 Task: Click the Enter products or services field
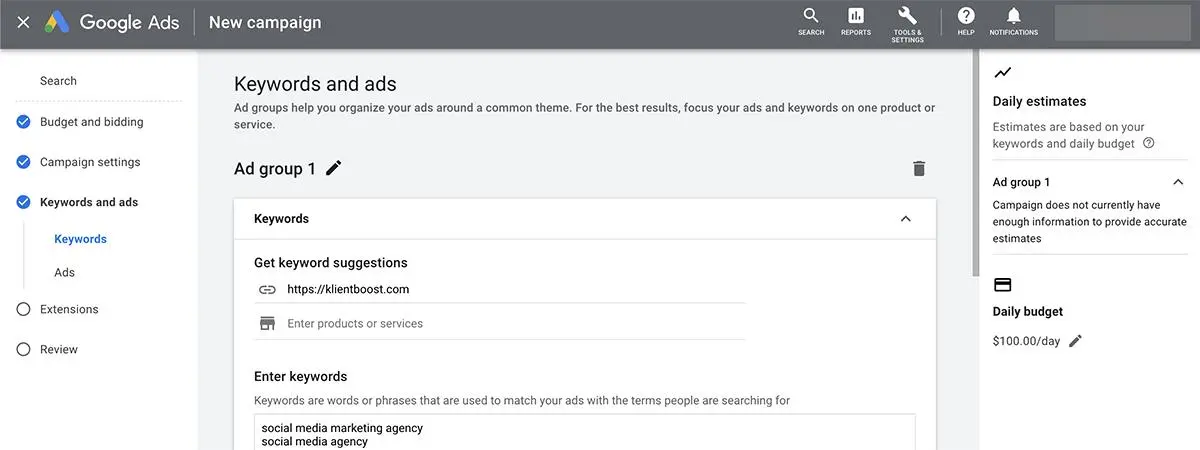[x=500, y=324]
